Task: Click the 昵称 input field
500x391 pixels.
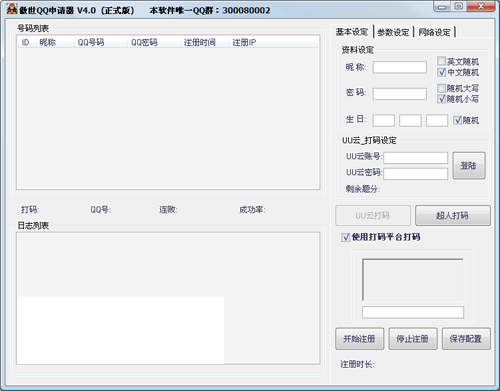Action: [400, 67]
